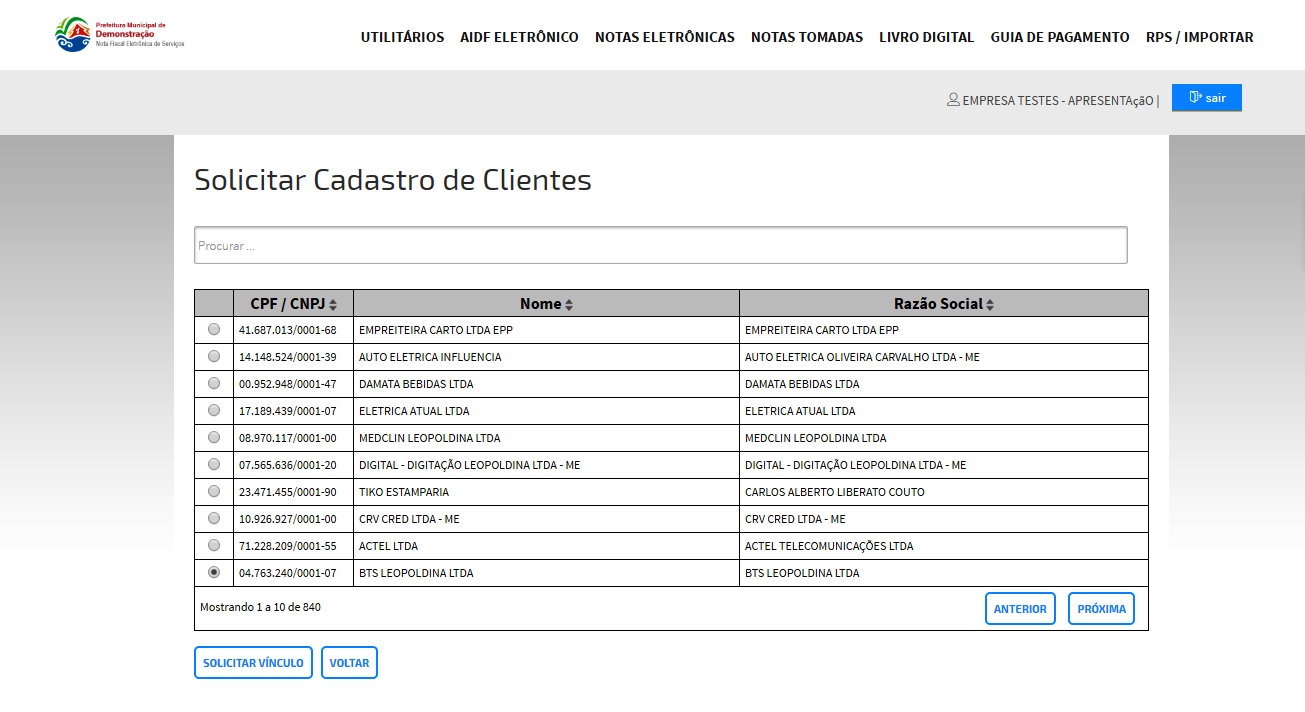Open the UTILITÁRIOS menu
The image size is (1305, 712).
(402, 37)
